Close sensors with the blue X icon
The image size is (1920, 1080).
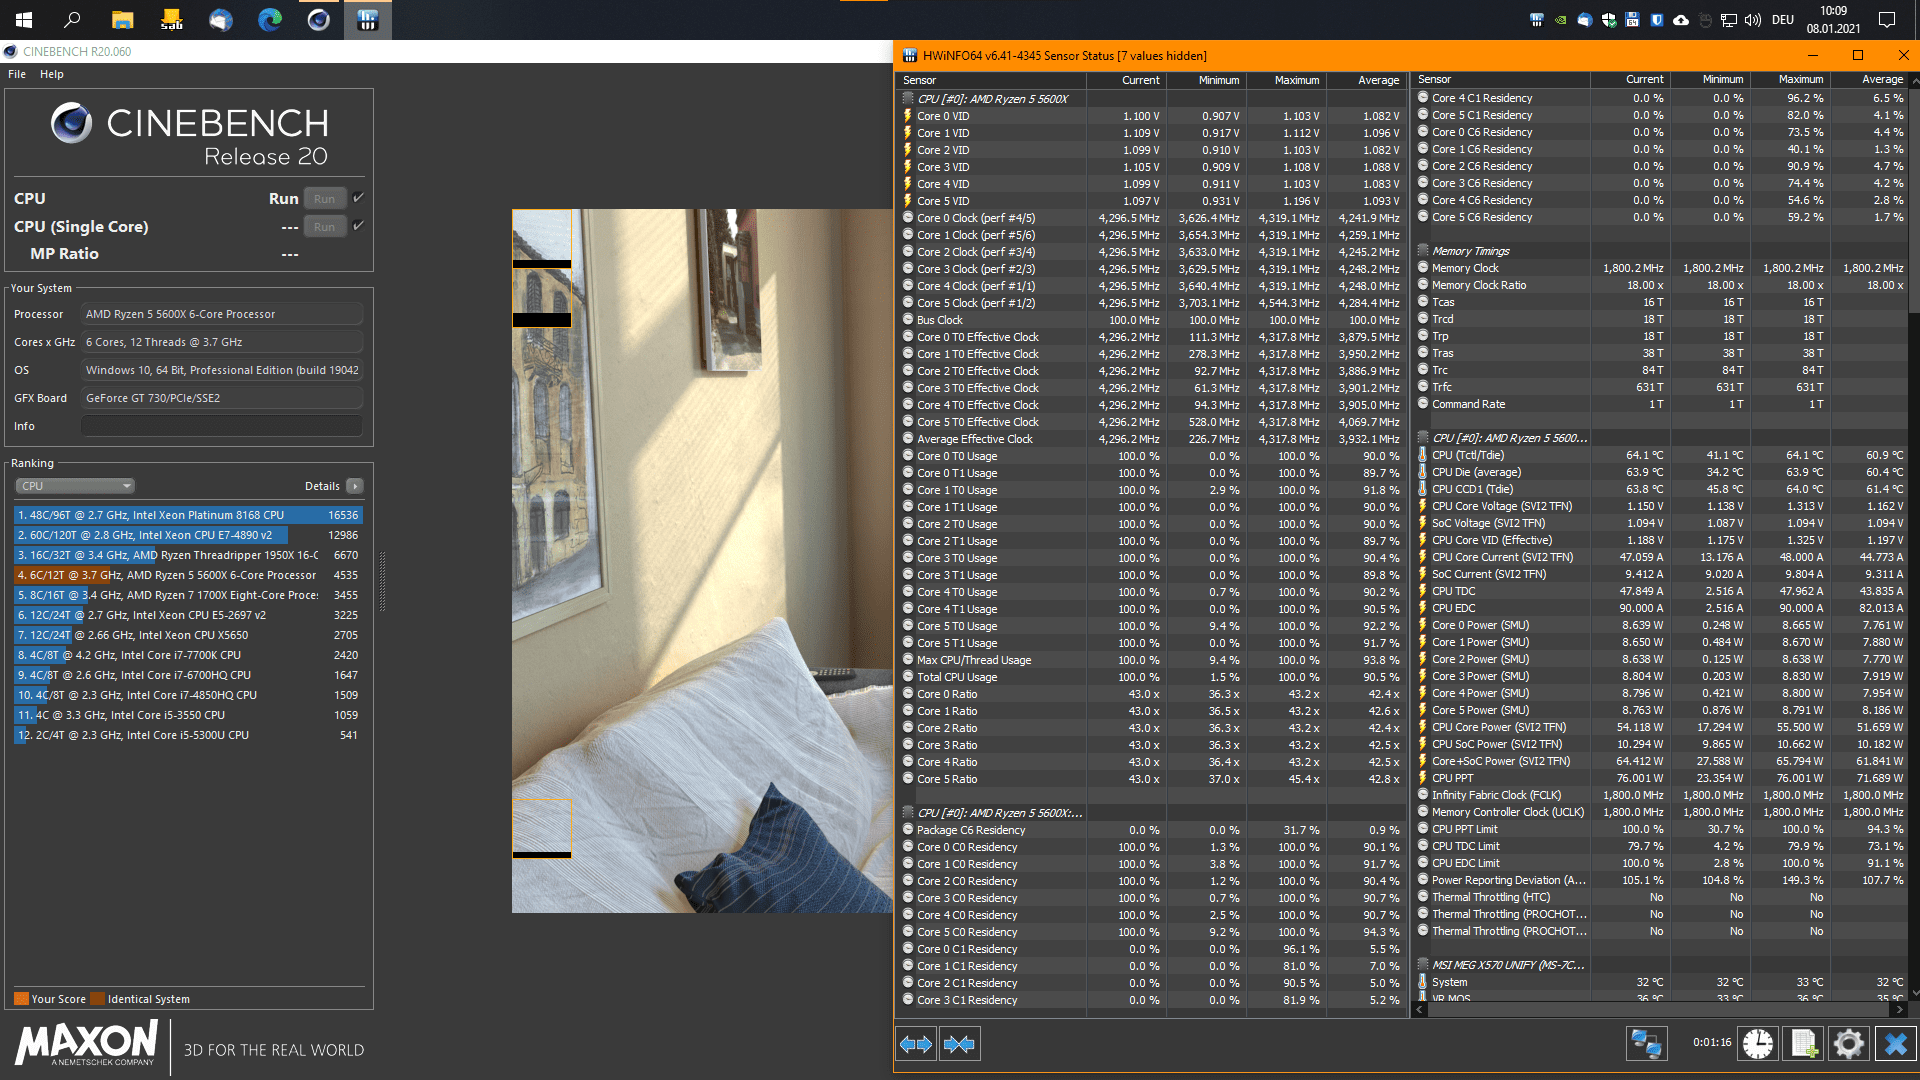click(x=1896, y=1044)
